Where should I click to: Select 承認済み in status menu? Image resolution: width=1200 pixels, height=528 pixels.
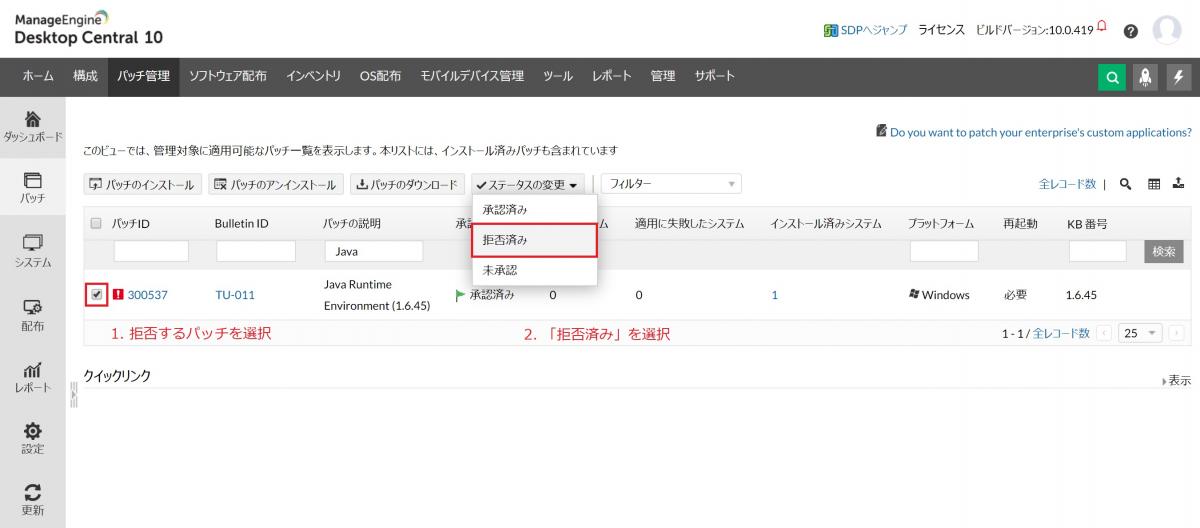(x=535, y=210)
